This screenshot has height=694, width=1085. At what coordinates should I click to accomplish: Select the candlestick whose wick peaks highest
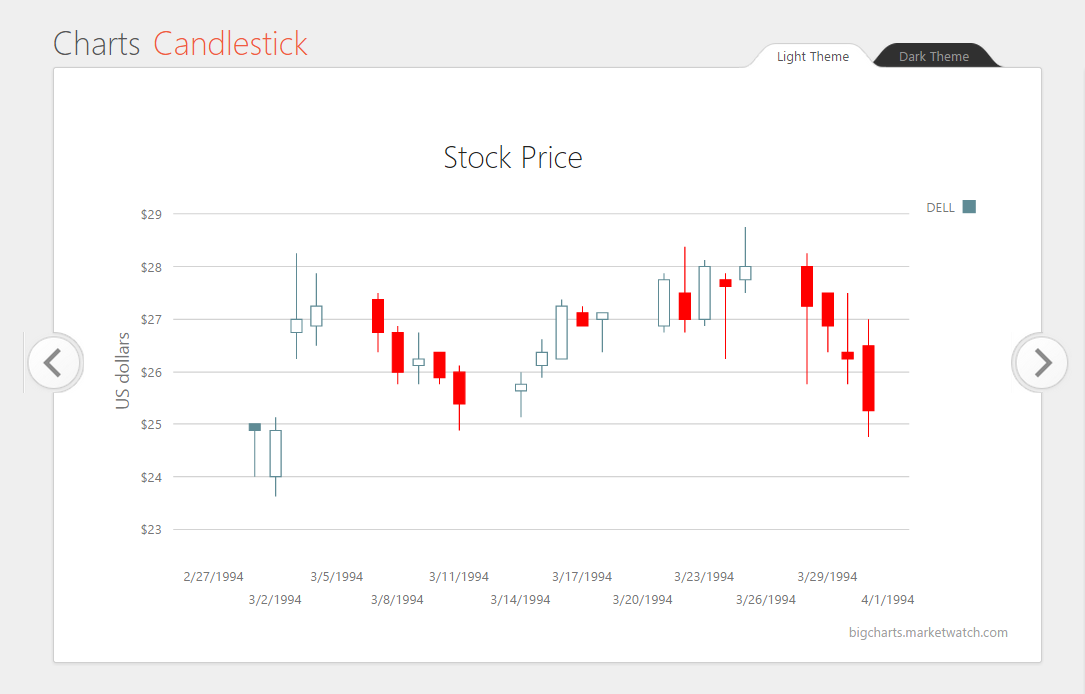(x=745, y=272)
